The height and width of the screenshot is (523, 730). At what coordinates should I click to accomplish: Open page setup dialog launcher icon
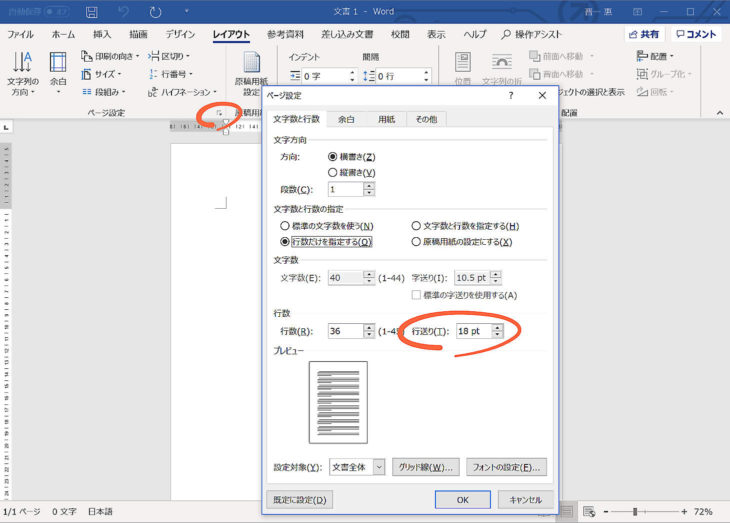pyautogui.click(x=219, y=113)
